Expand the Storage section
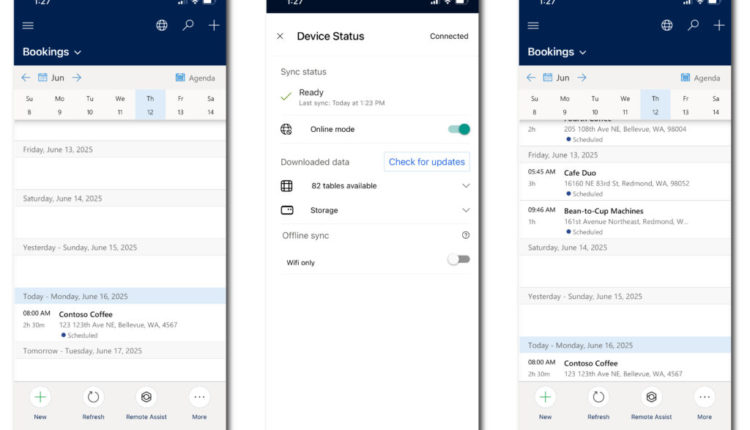Viewport: 750px width, 430px height. click(x=465, y=210)
